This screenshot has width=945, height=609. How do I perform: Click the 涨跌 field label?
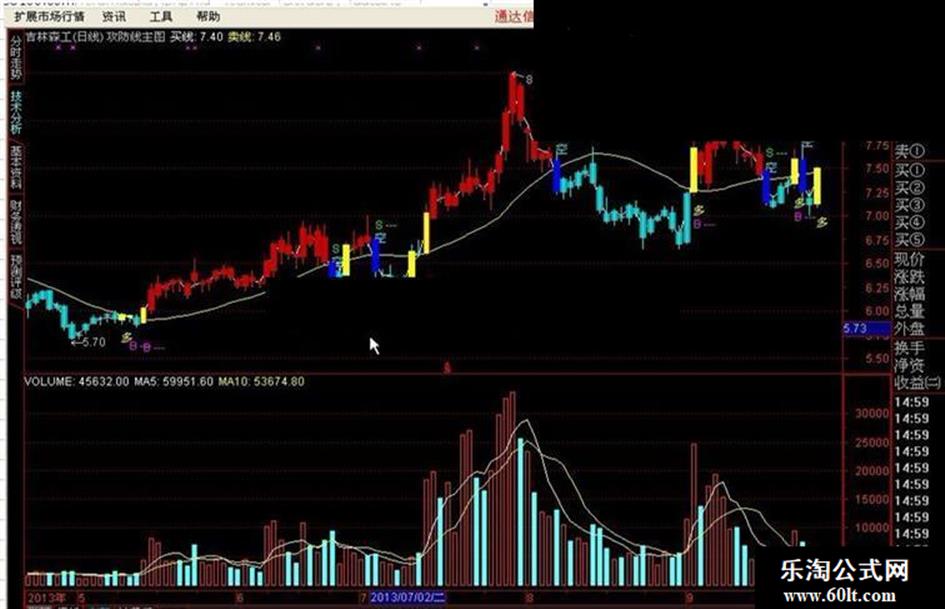point(909,277)
